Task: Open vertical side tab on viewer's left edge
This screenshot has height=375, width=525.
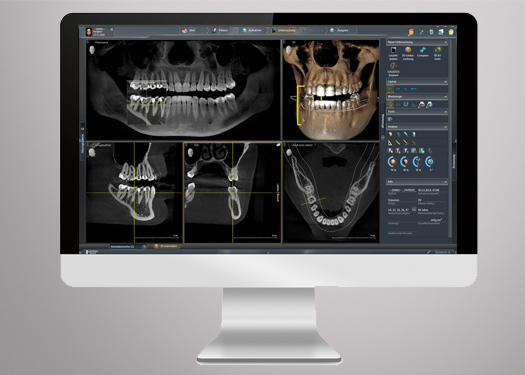Action: [82, 142]
